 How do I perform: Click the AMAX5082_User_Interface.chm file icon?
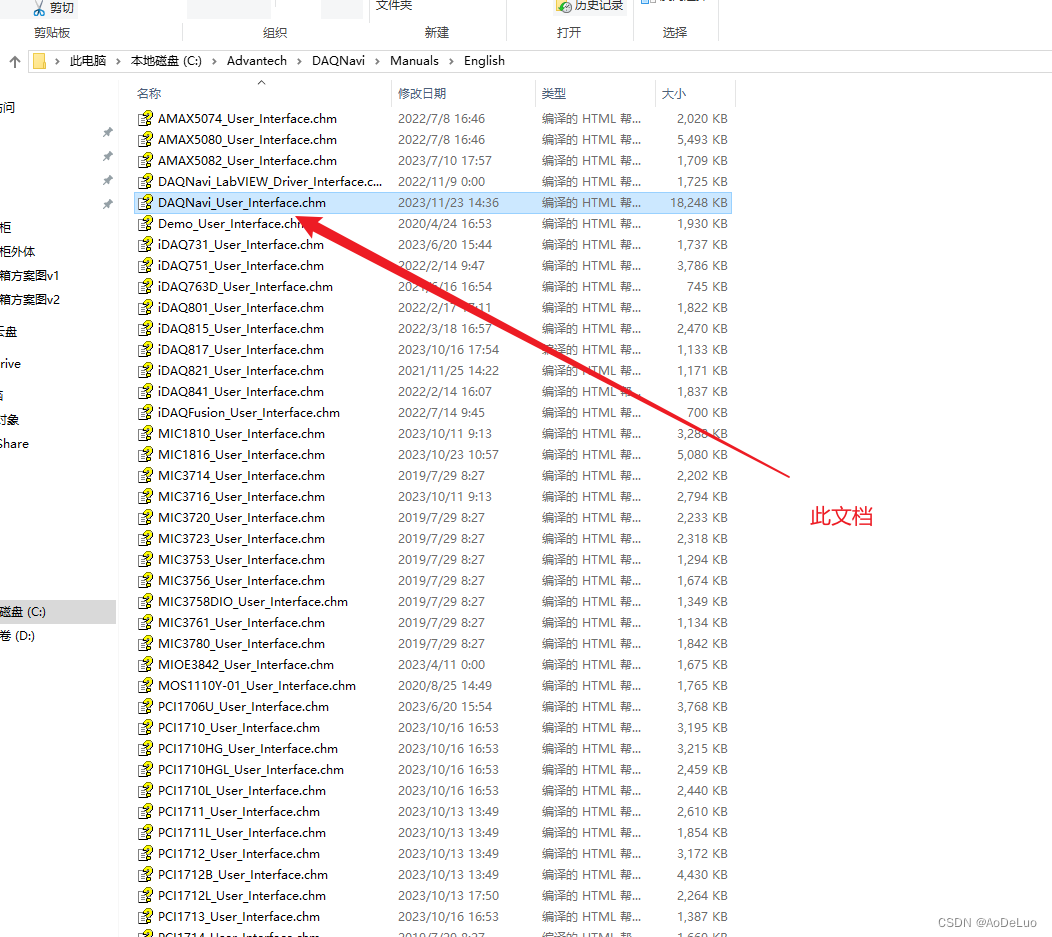pos(146,160)
